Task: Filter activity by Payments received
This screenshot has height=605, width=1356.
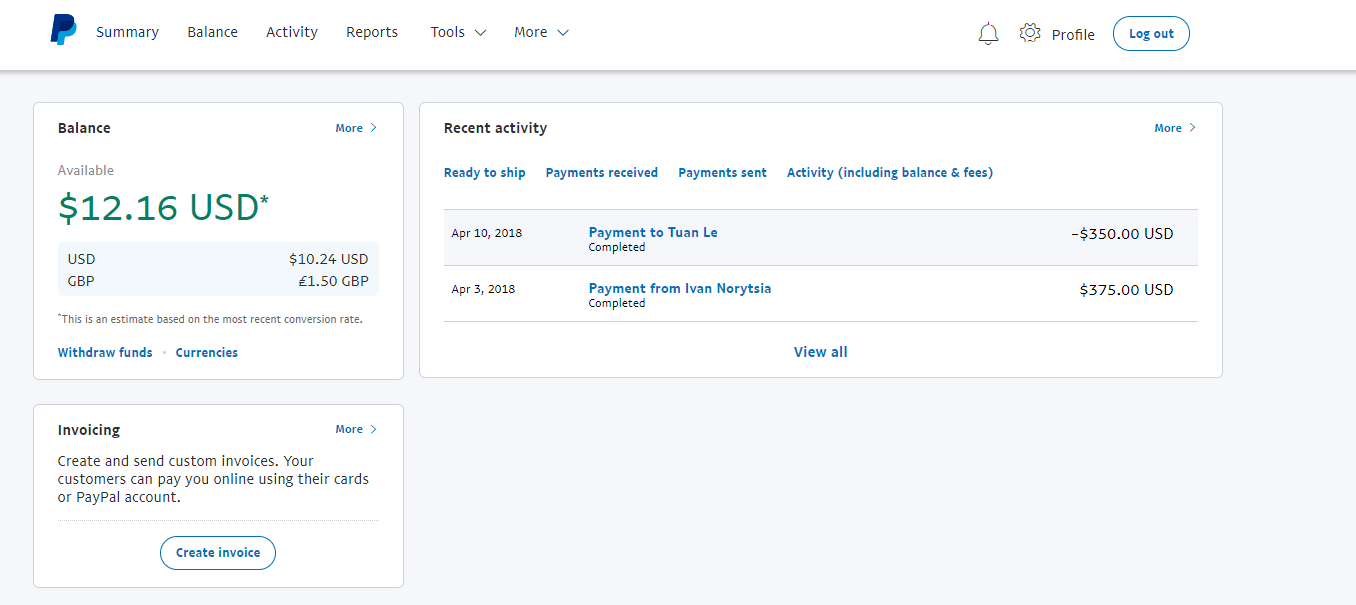Action: 602,173
